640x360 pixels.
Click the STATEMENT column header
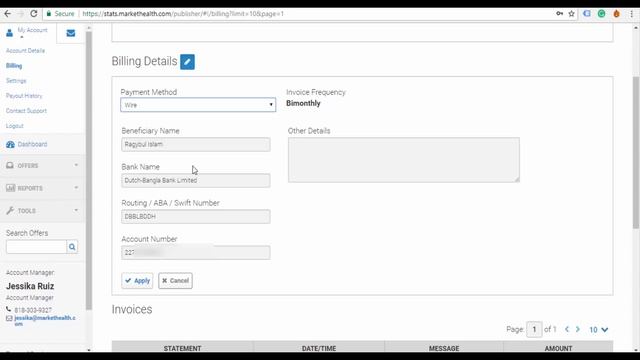point(182,348)
